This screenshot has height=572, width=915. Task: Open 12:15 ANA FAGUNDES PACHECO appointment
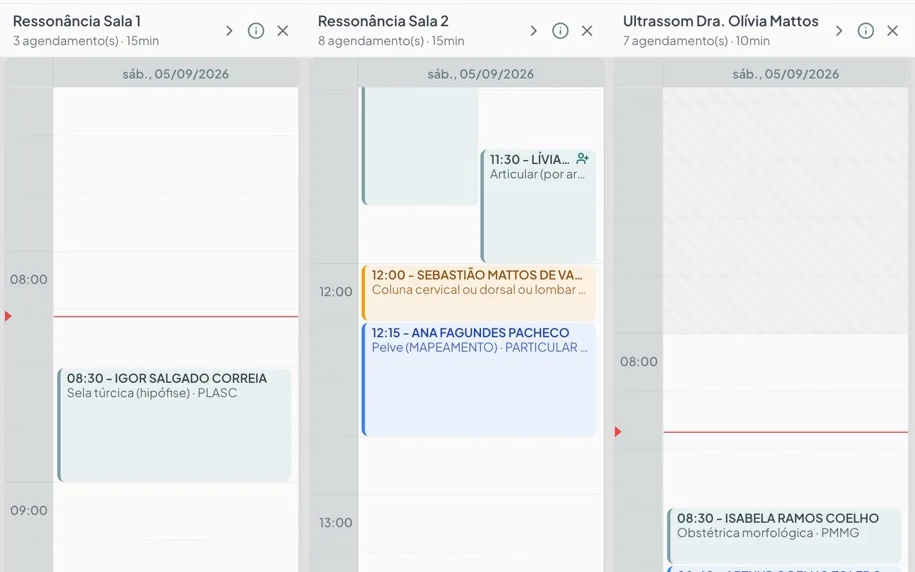click(x=479, y=379)
